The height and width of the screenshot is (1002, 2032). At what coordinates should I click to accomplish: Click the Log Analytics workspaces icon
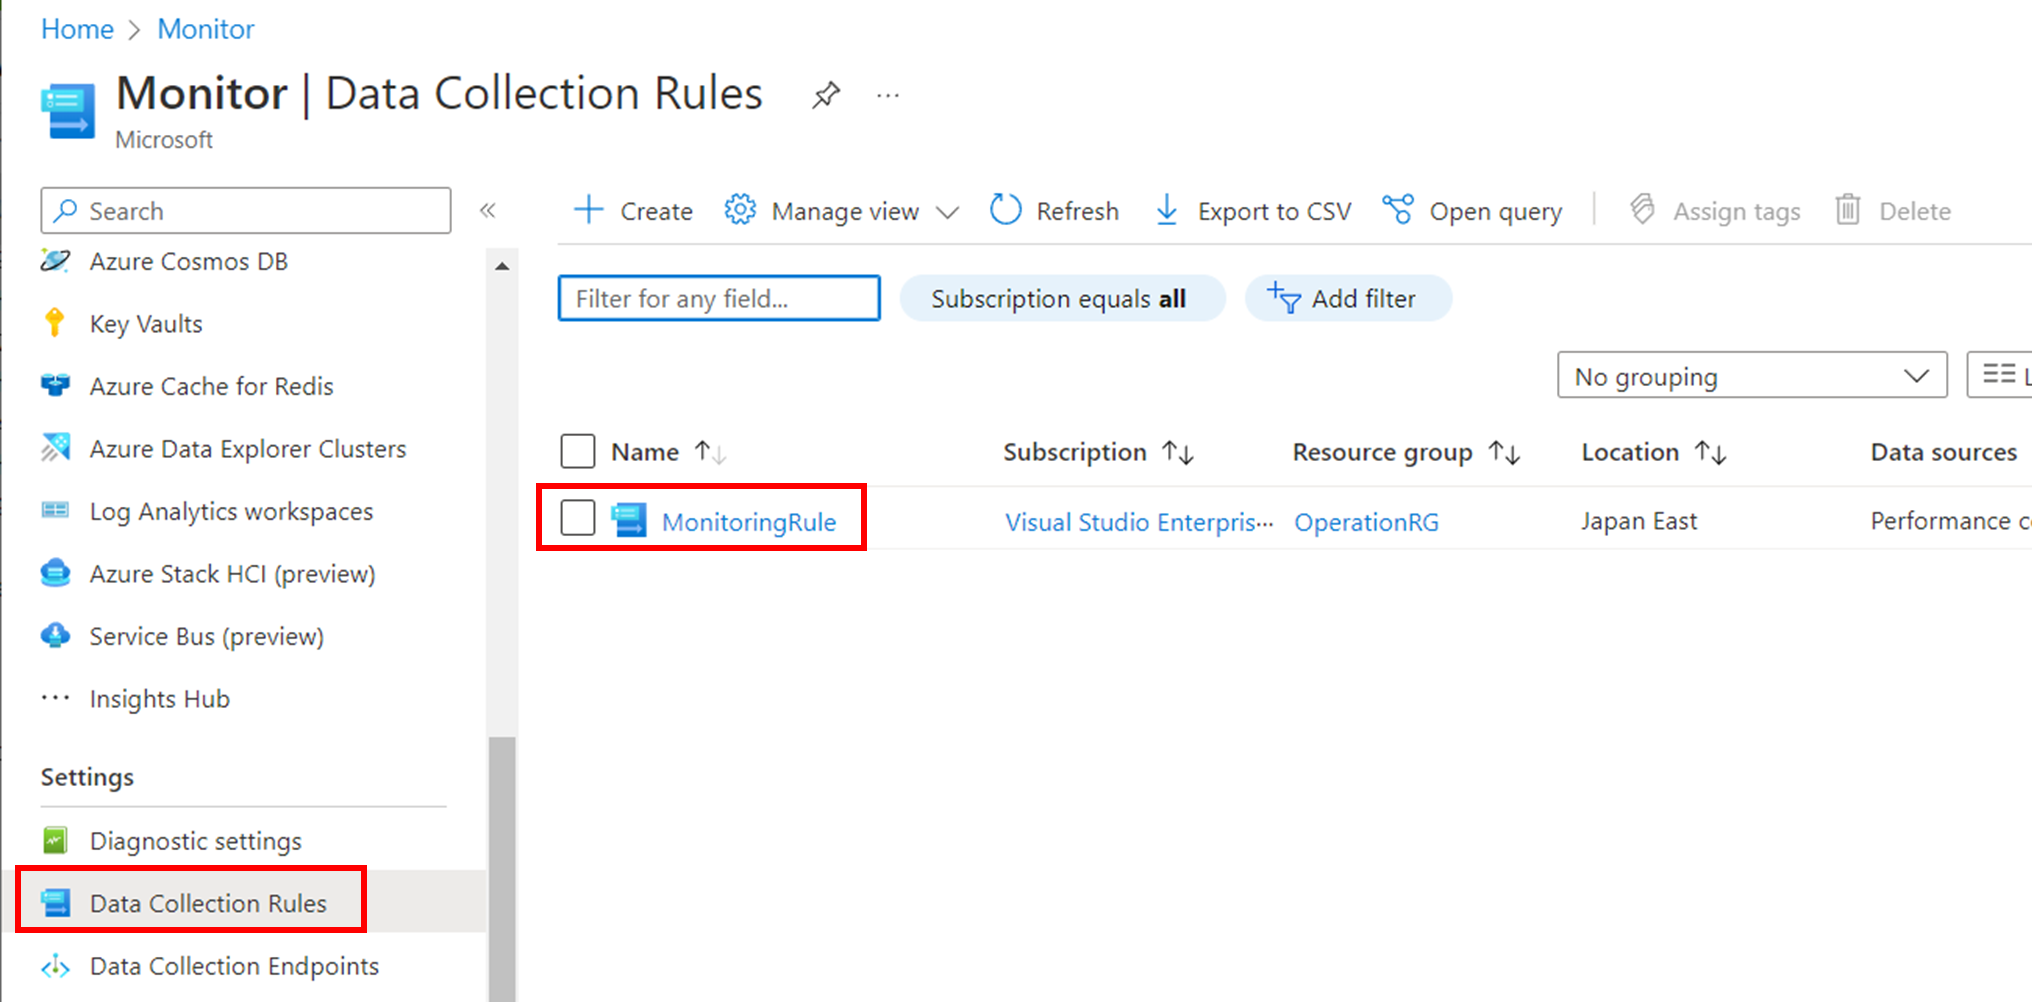click(57, 511)
